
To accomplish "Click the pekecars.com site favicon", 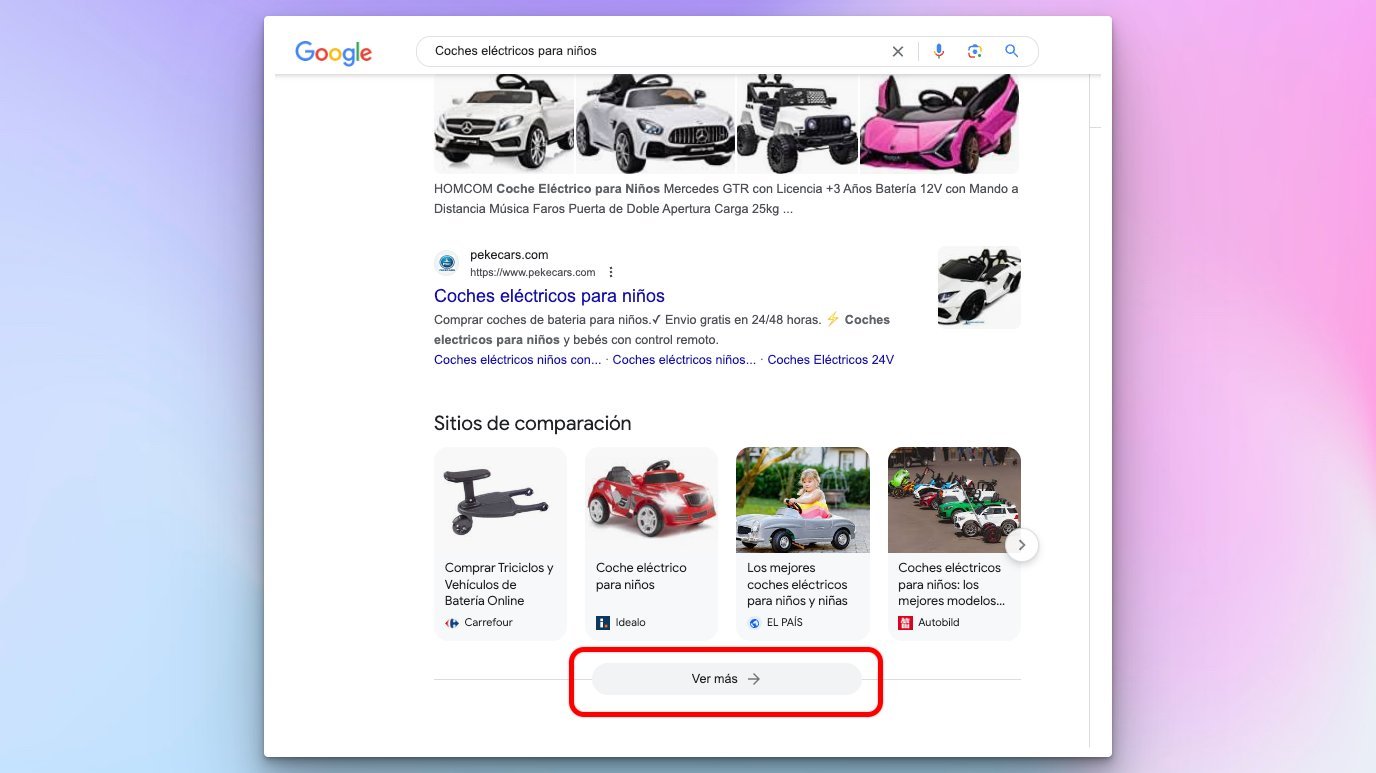I will [x=446, y=263].
